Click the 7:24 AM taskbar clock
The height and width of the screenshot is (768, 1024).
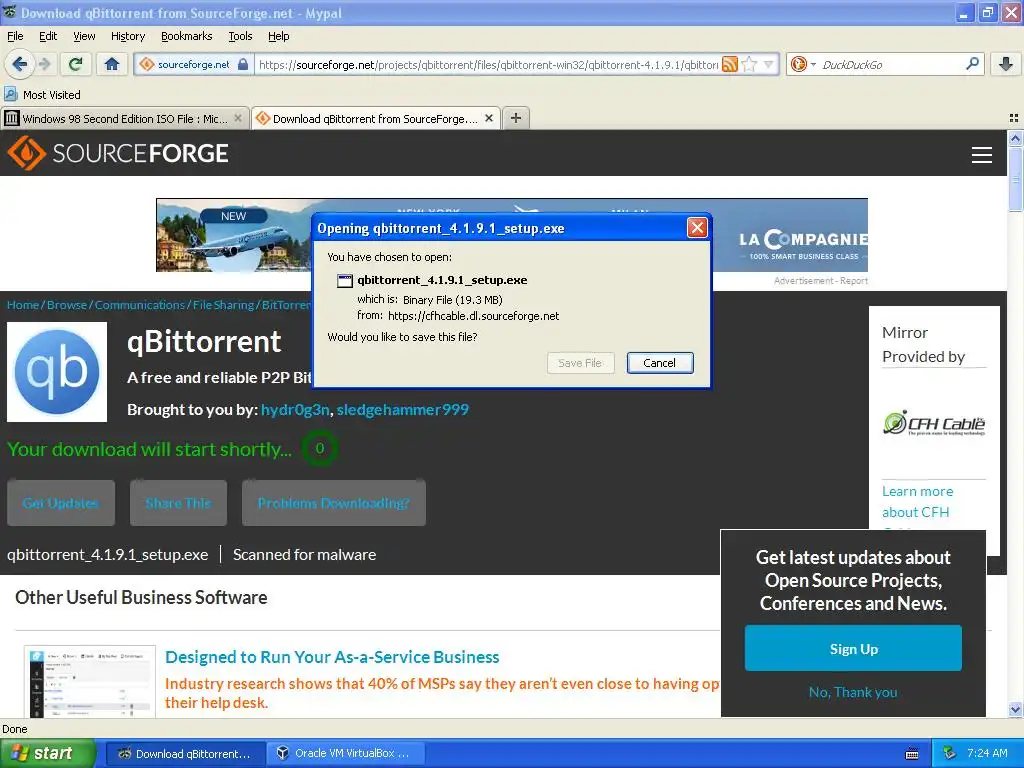tap(987, 753)
